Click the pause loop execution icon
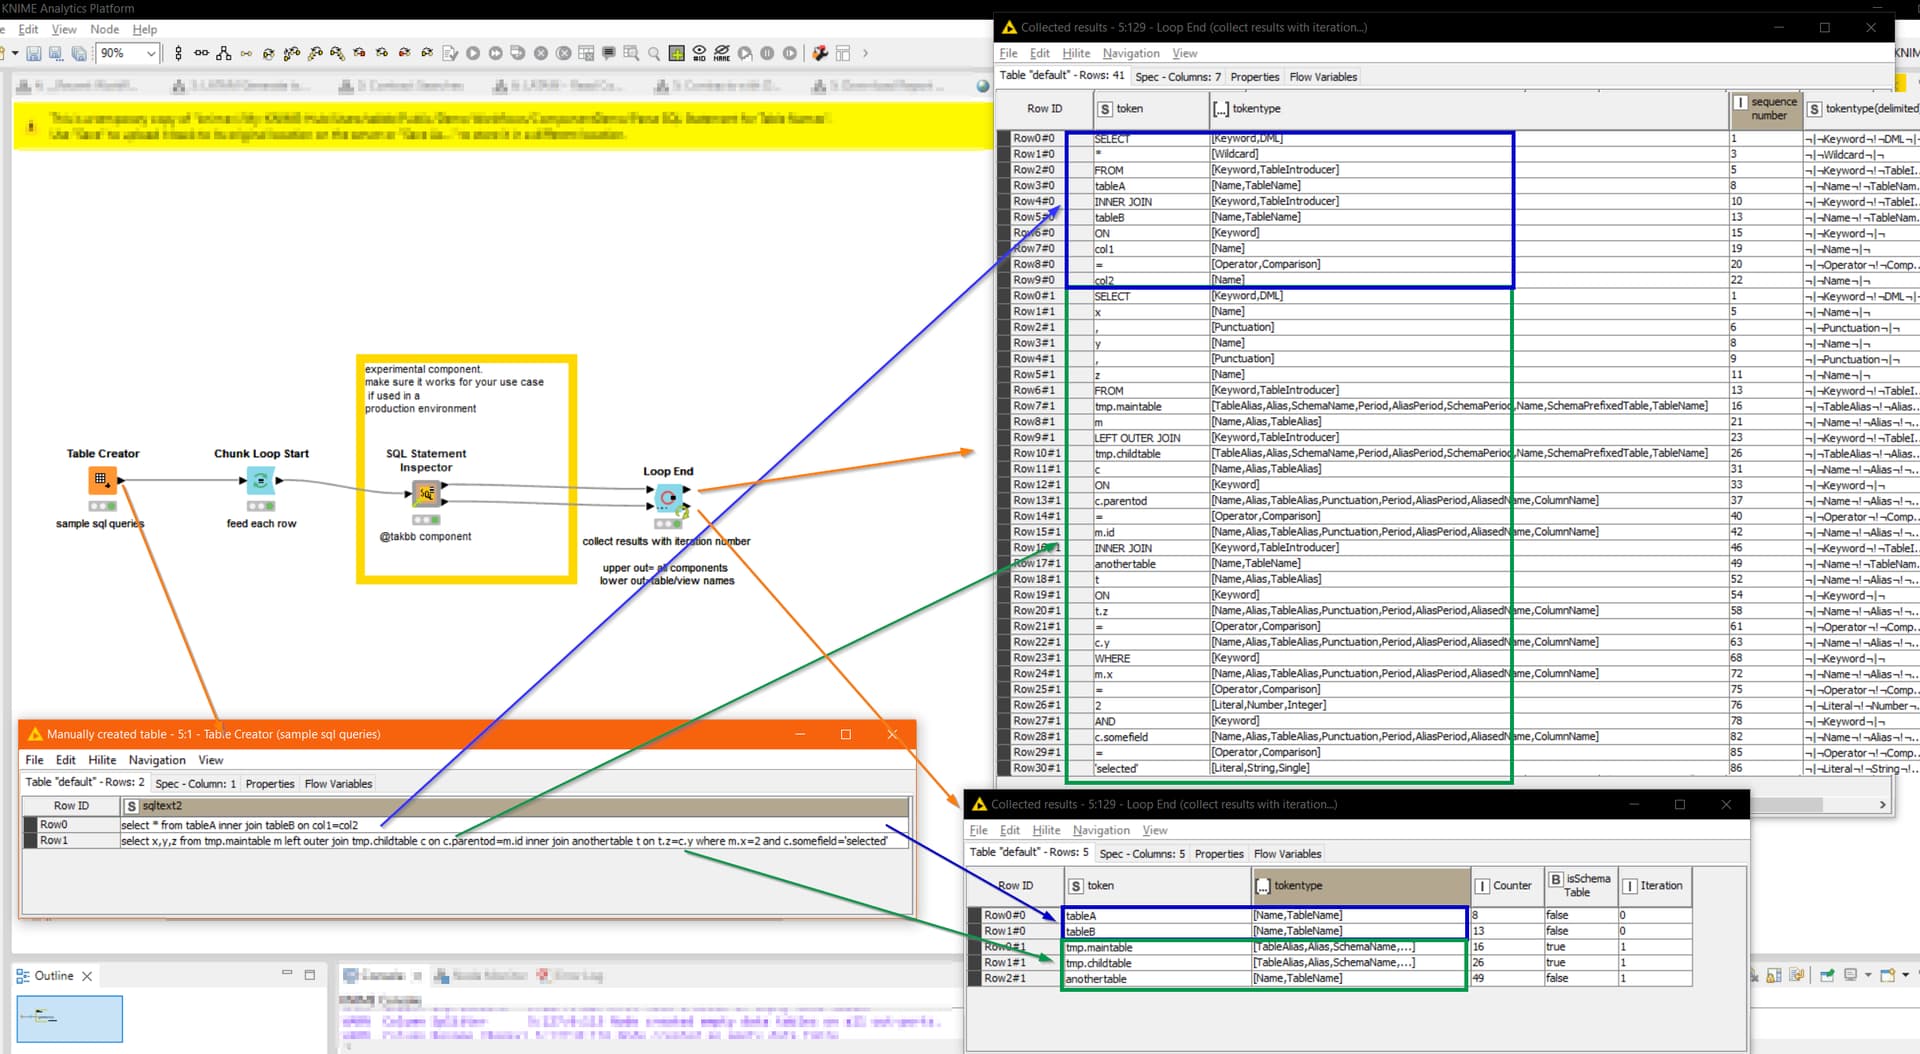The width and height of the screenshot is (1920, 1054). pyautogui.click(x=767, y=53)
